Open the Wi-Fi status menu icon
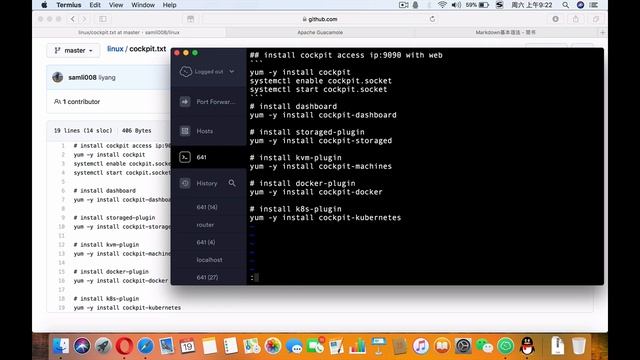Viewport: 640px width, 360px height. 442,5
